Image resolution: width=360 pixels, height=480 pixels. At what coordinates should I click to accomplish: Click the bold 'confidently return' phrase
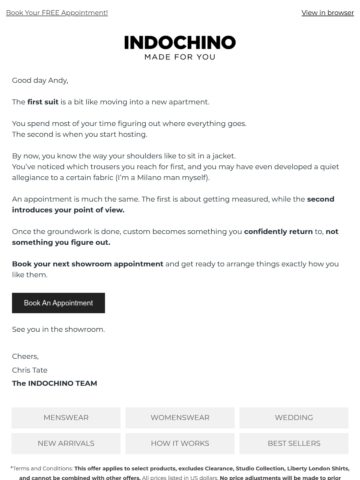click(x=278, y=232)
